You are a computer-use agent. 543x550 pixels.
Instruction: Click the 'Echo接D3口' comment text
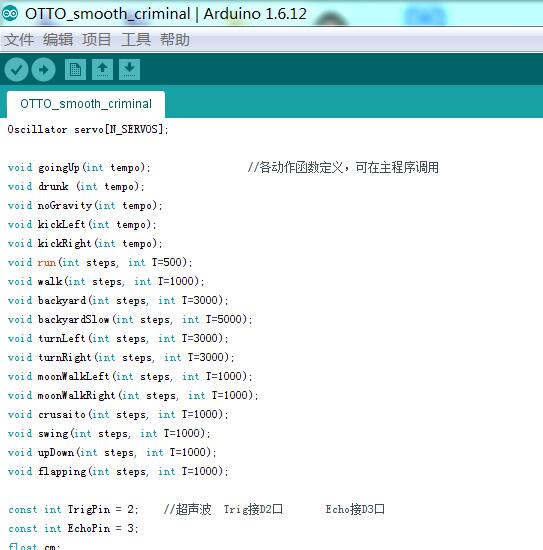[355, 509]
